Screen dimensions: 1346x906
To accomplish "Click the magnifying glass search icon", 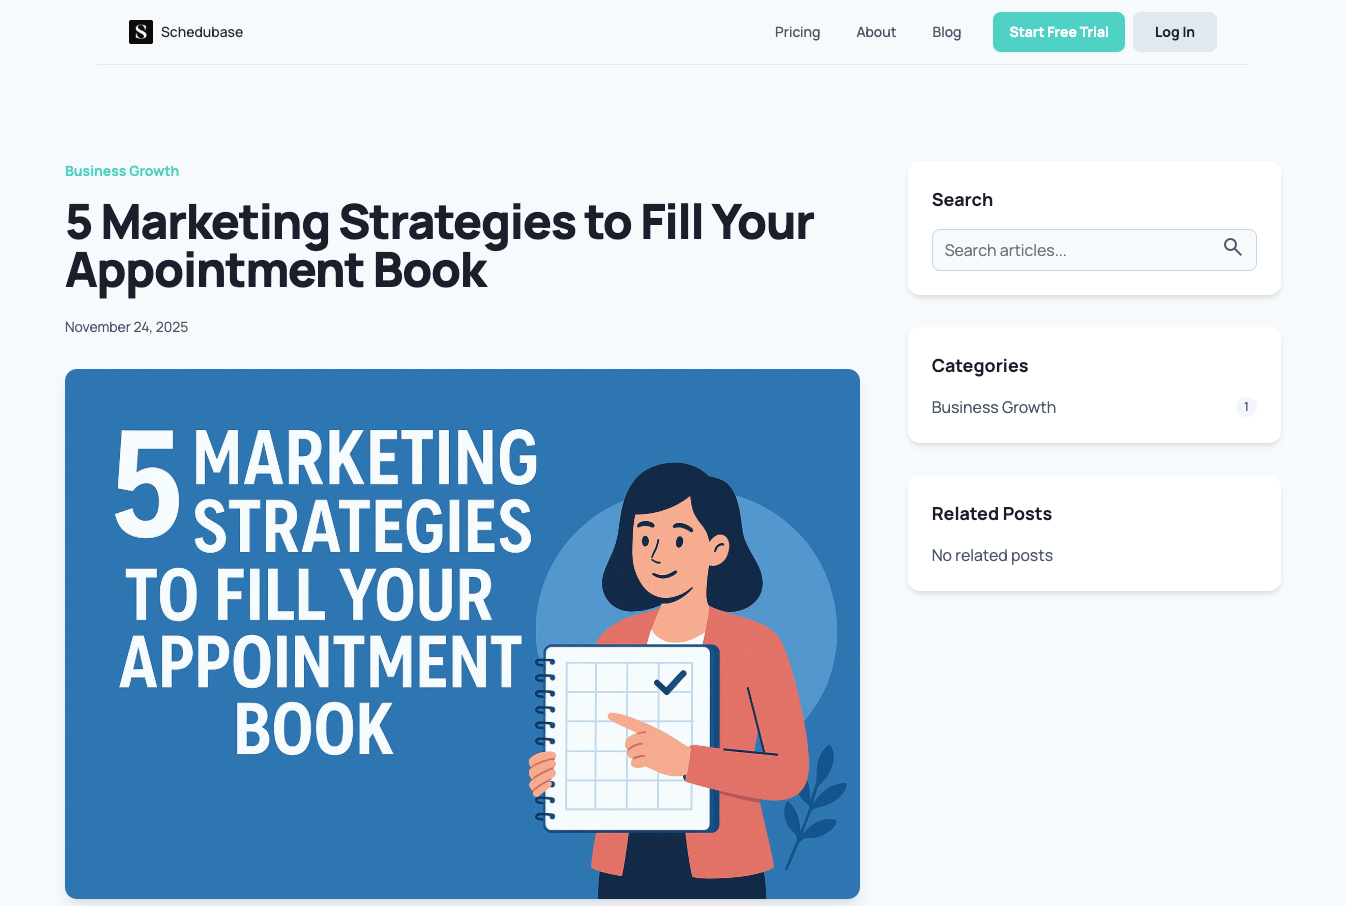I will pyautogui.click(x=1233, y=247).
